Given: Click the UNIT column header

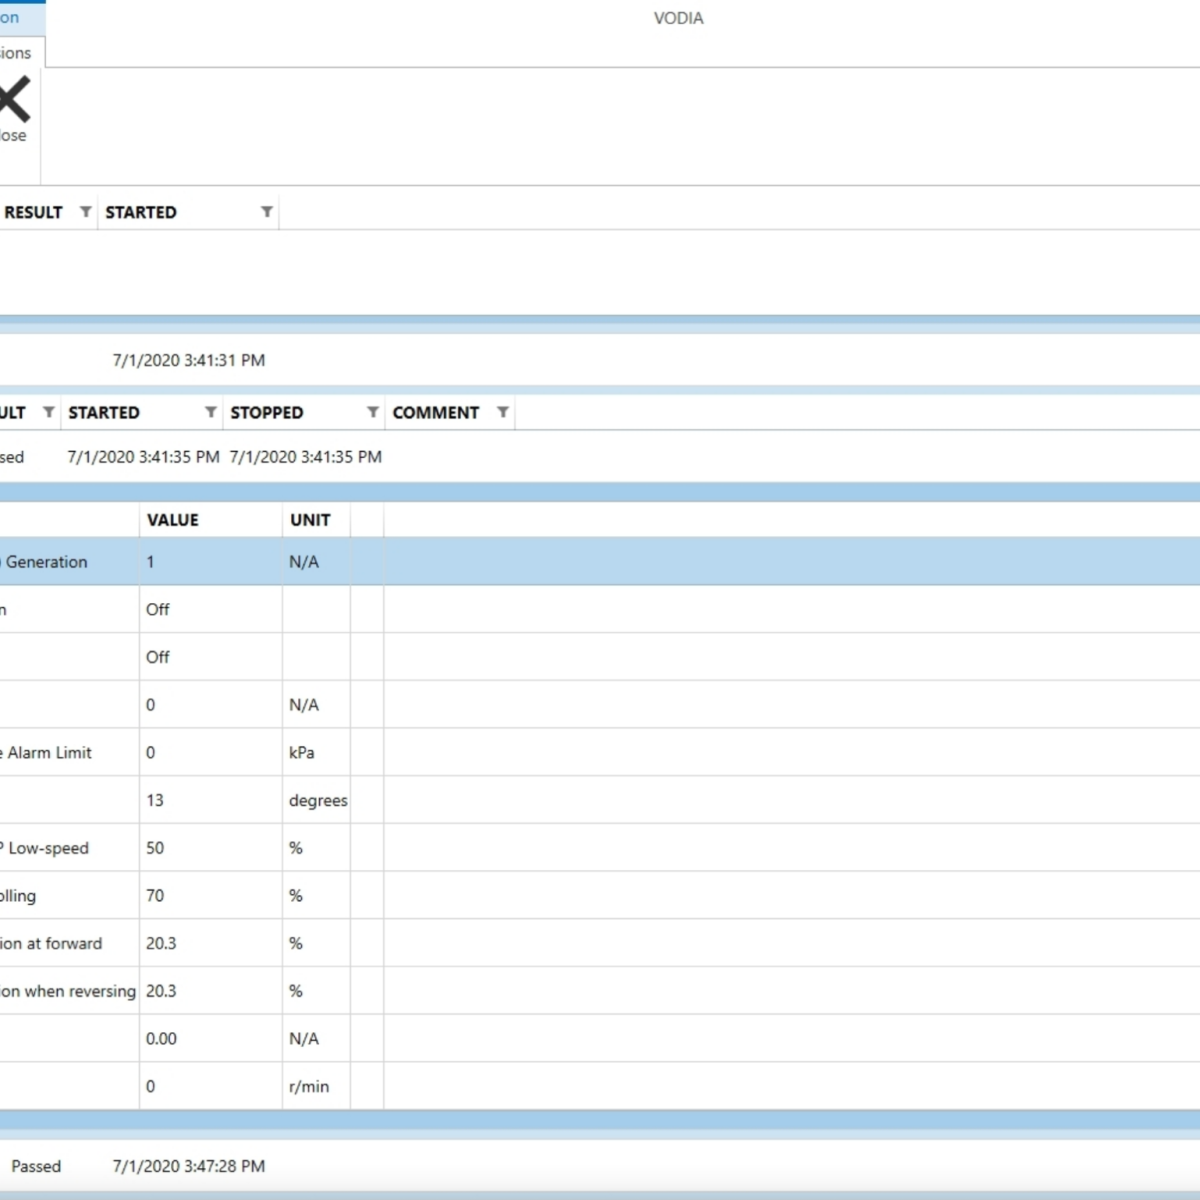Looking at the screenshot, I should point(310,520).
